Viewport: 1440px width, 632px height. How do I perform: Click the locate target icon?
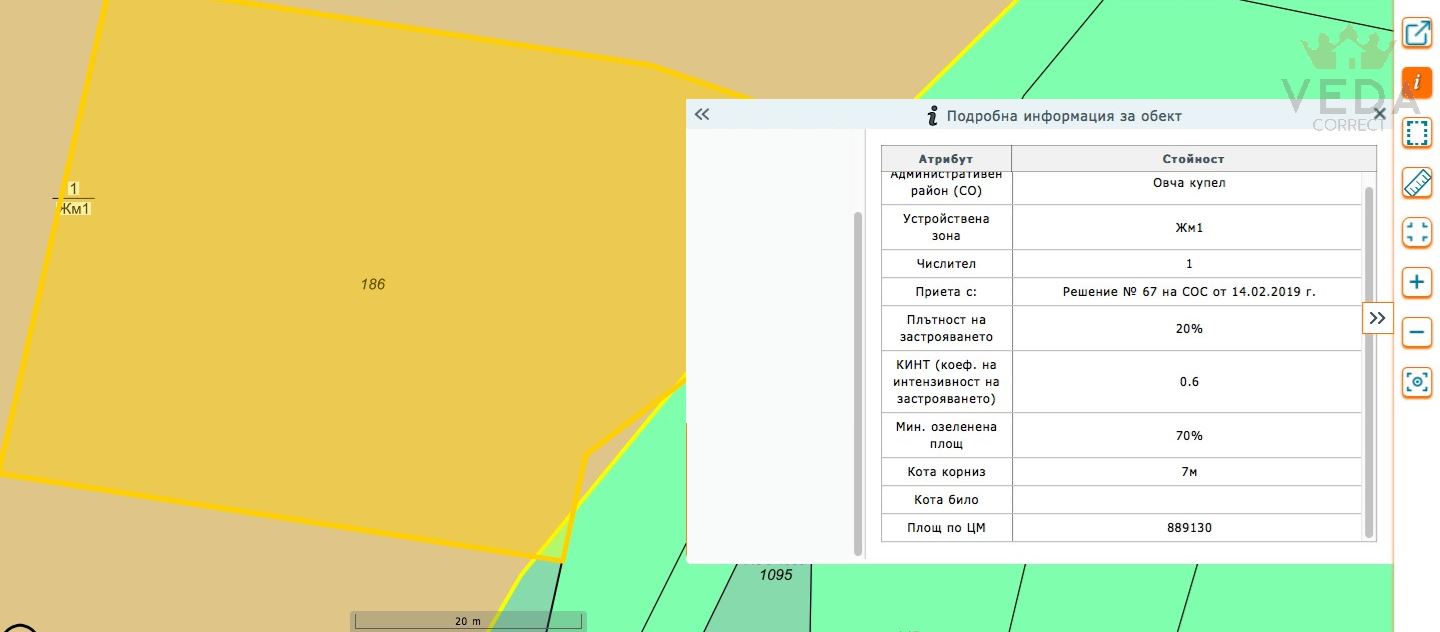1417,382
